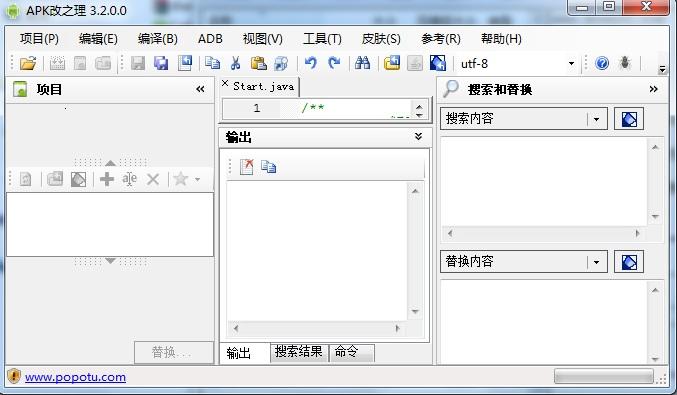Open the 视图(V) menu

[263, 39]
